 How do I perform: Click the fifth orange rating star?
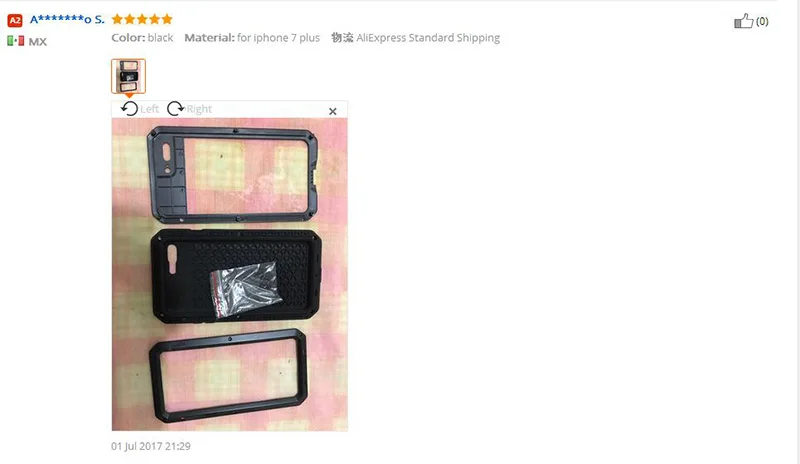point(167,19)
